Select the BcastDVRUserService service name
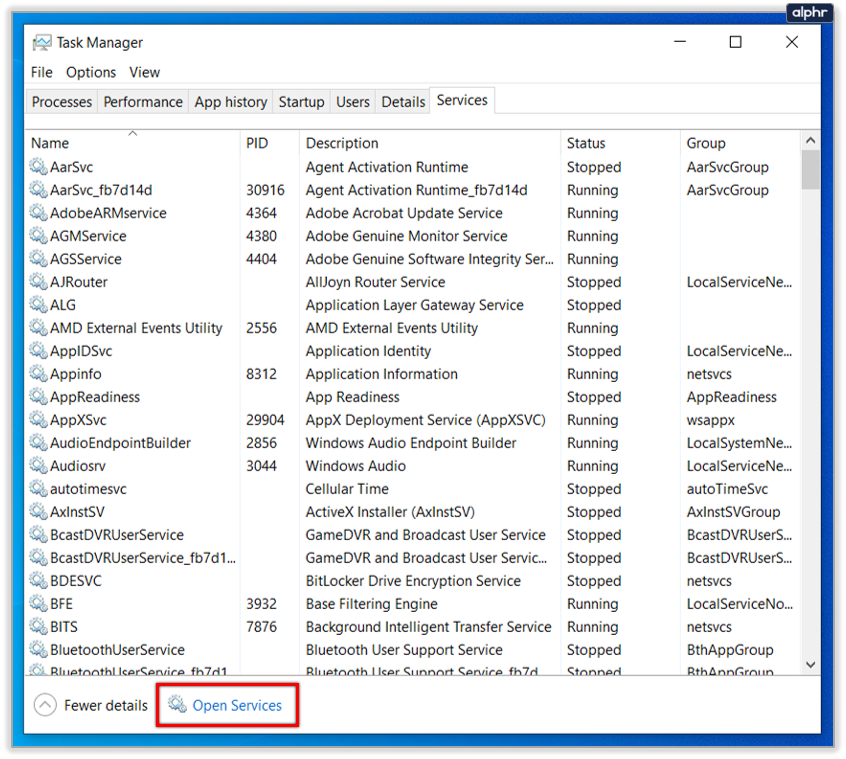This screenshot has height=759, width=846. coord(117,535)
